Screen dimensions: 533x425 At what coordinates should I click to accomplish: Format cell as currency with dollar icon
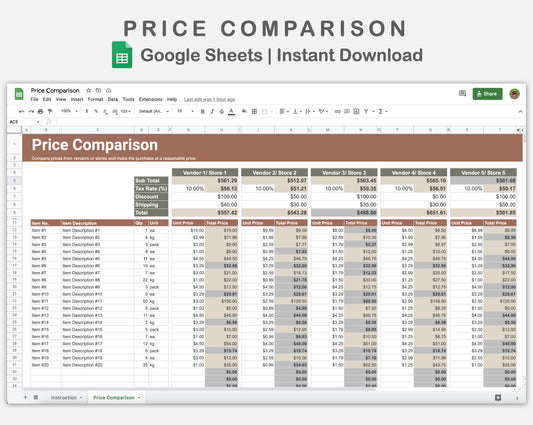tap(87, 112)
